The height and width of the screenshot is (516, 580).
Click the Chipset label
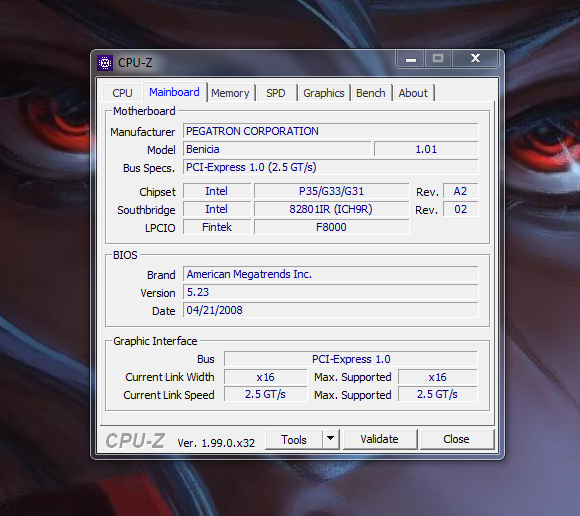157,192
